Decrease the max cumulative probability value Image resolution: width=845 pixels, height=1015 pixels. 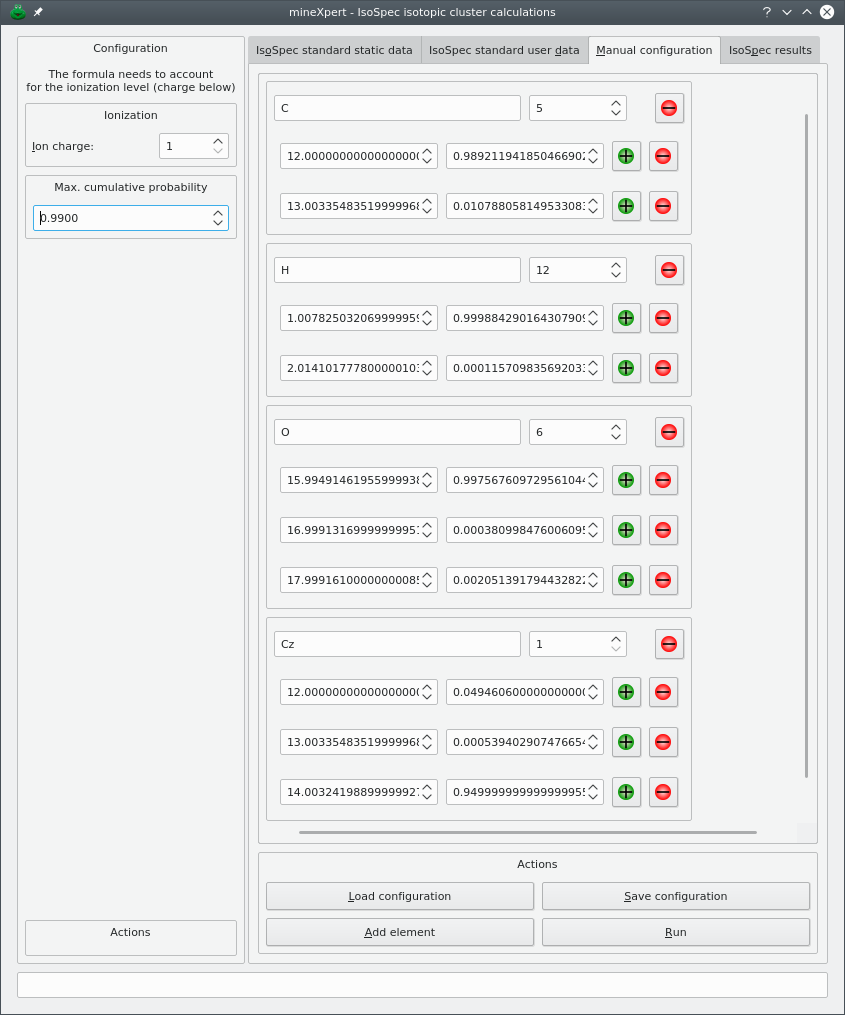coord(218,223)
